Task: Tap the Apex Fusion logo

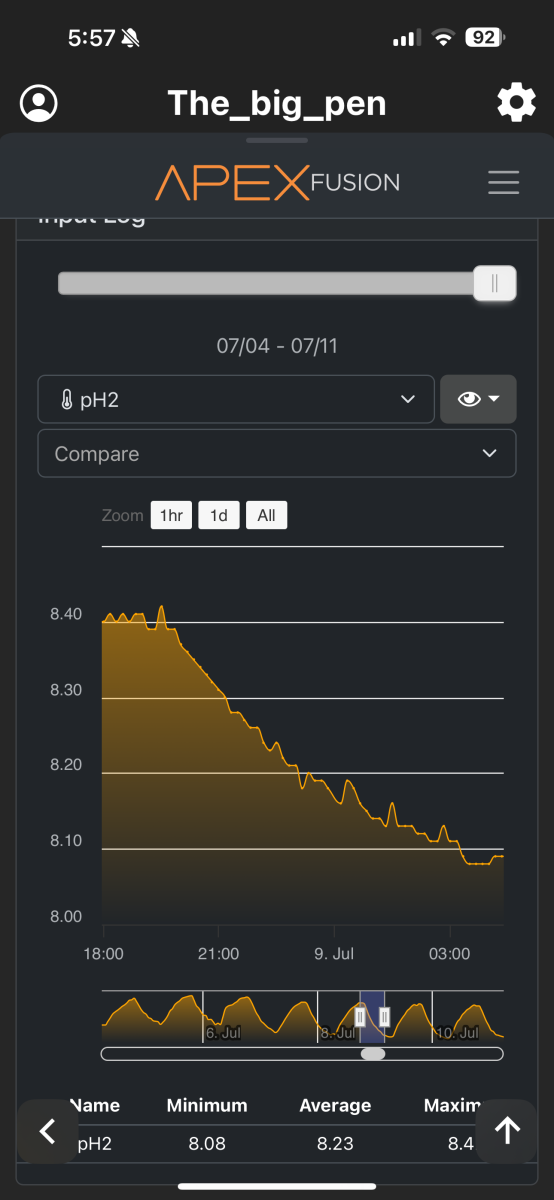Action: [277, 183]
